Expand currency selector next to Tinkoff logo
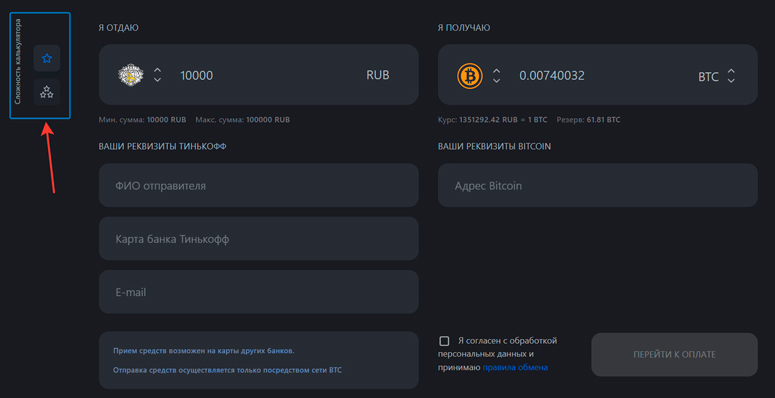775x398 pixels. click(x=157, y=75)
